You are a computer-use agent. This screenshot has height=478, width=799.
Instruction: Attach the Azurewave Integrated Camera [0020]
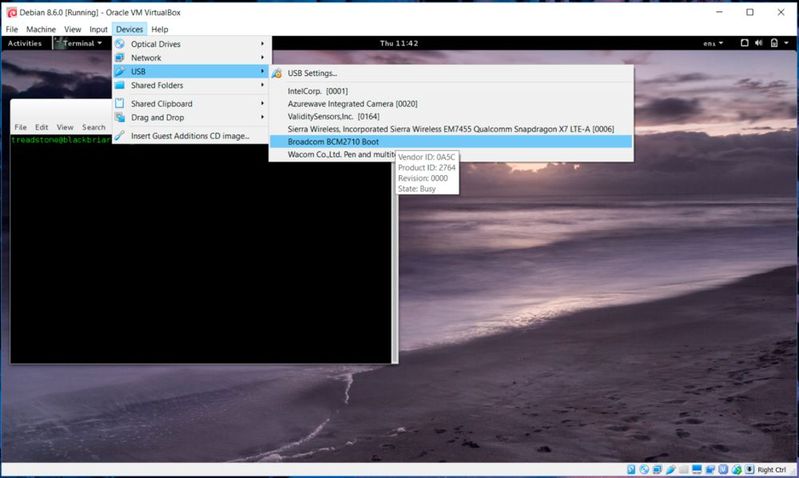click(x=451, y=103)
